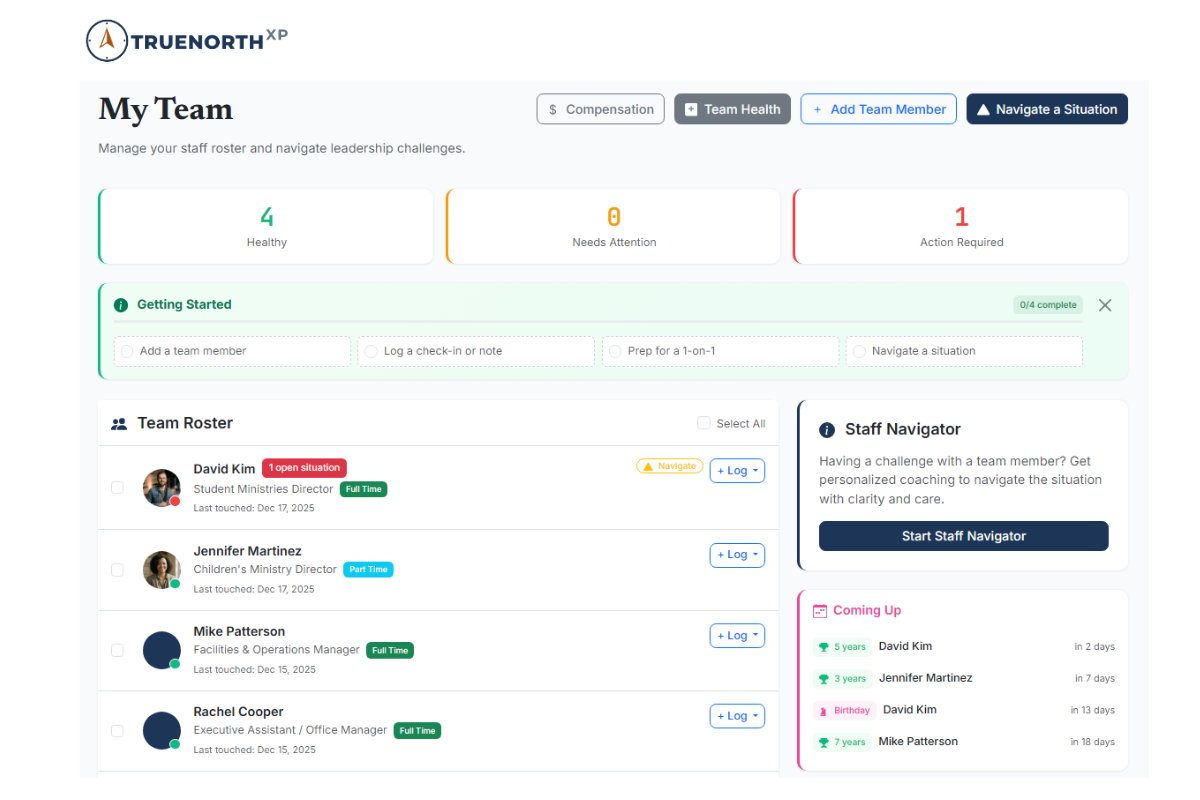Open Rachel Cooper's profile avatar

tap(161, 729)
